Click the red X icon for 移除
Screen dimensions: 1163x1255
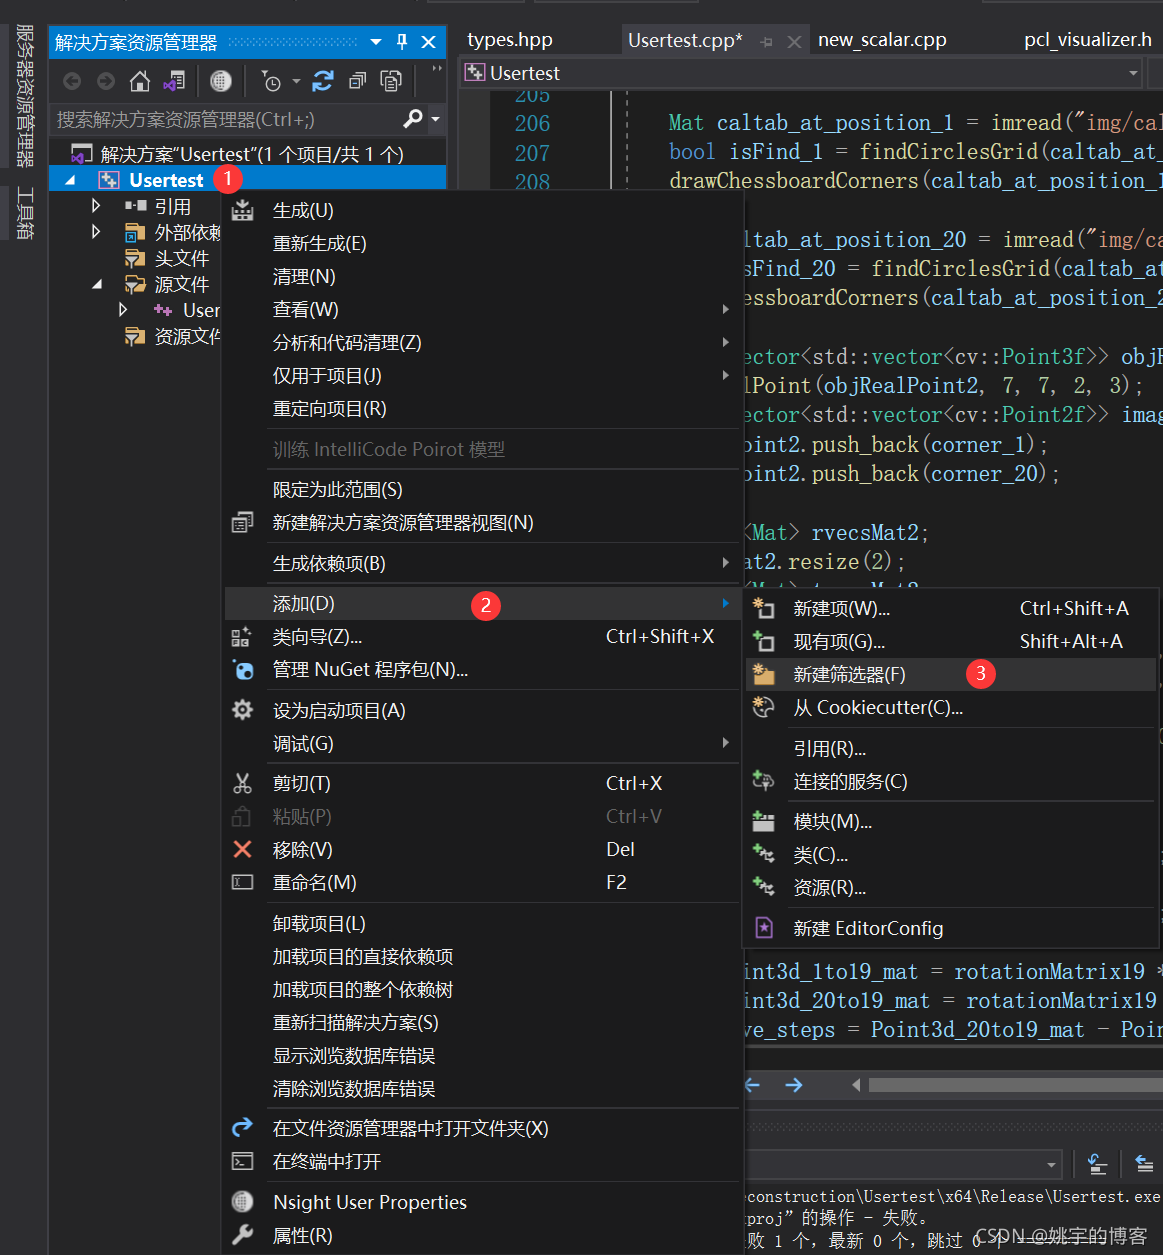(243, 849)
